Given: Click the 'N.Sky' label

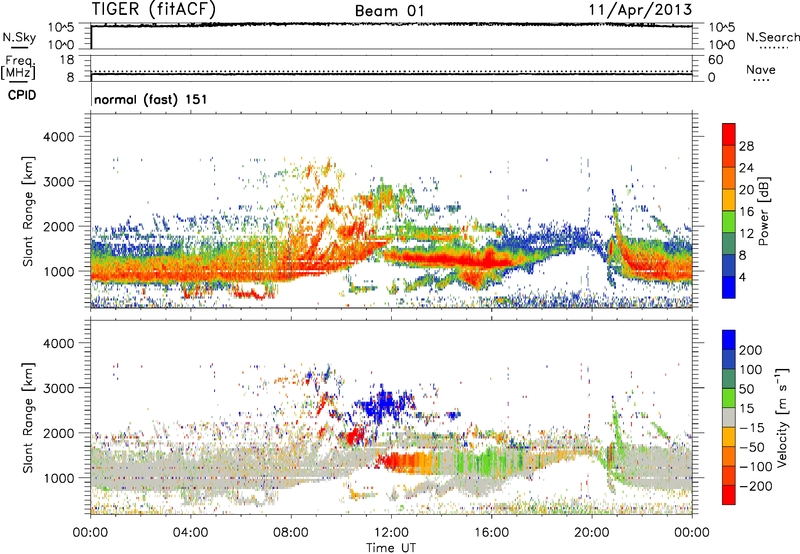Looking at the screenshot, I should pyautogui.click(x=19, y=37).
